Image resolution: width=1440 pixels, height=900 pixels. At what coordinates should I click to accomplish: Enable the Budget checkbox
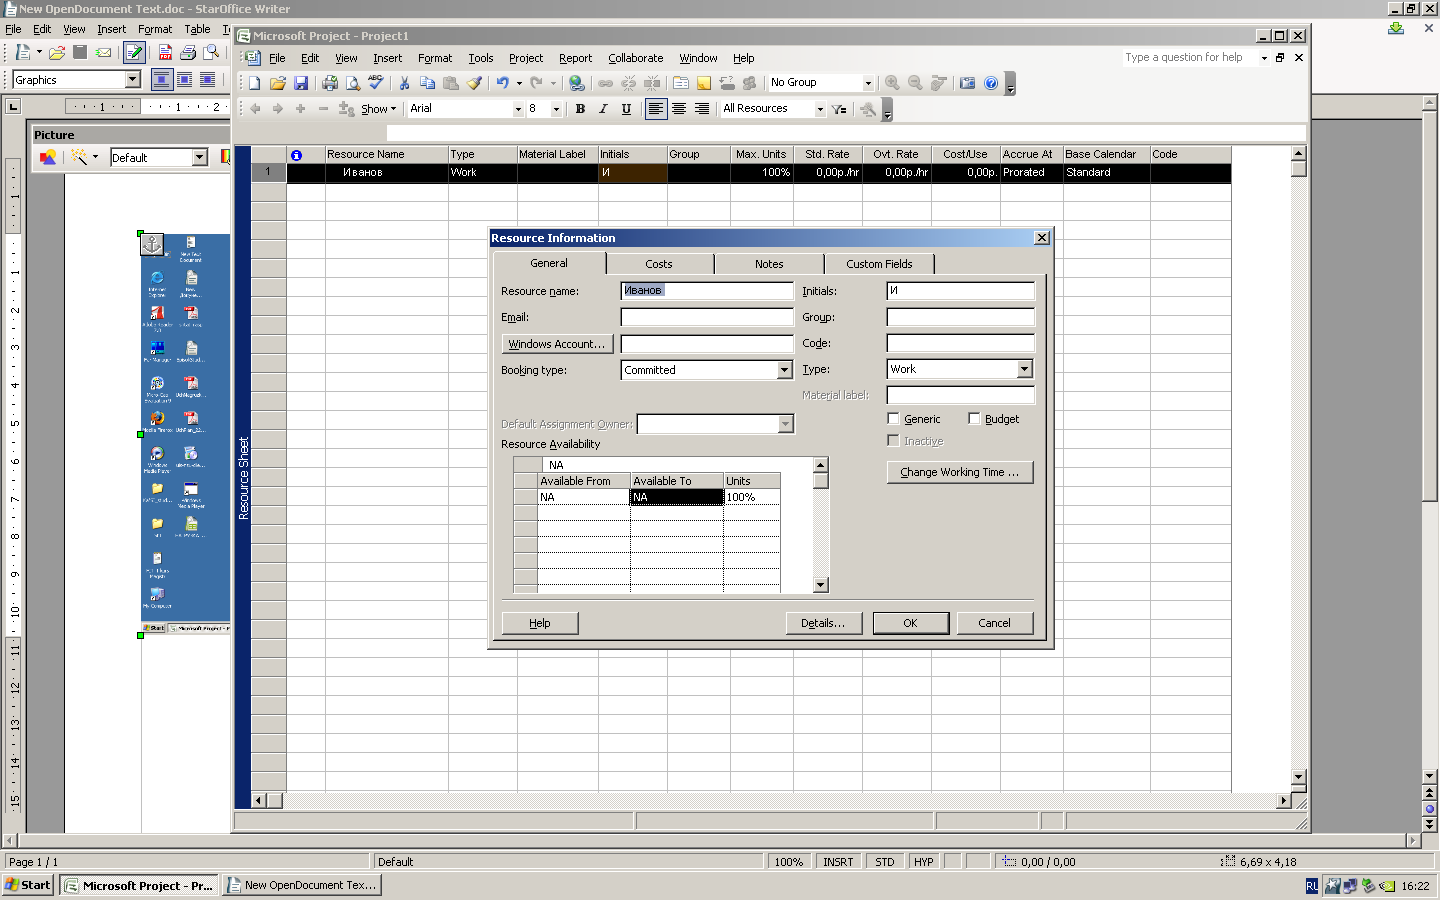tap(974, 419)
